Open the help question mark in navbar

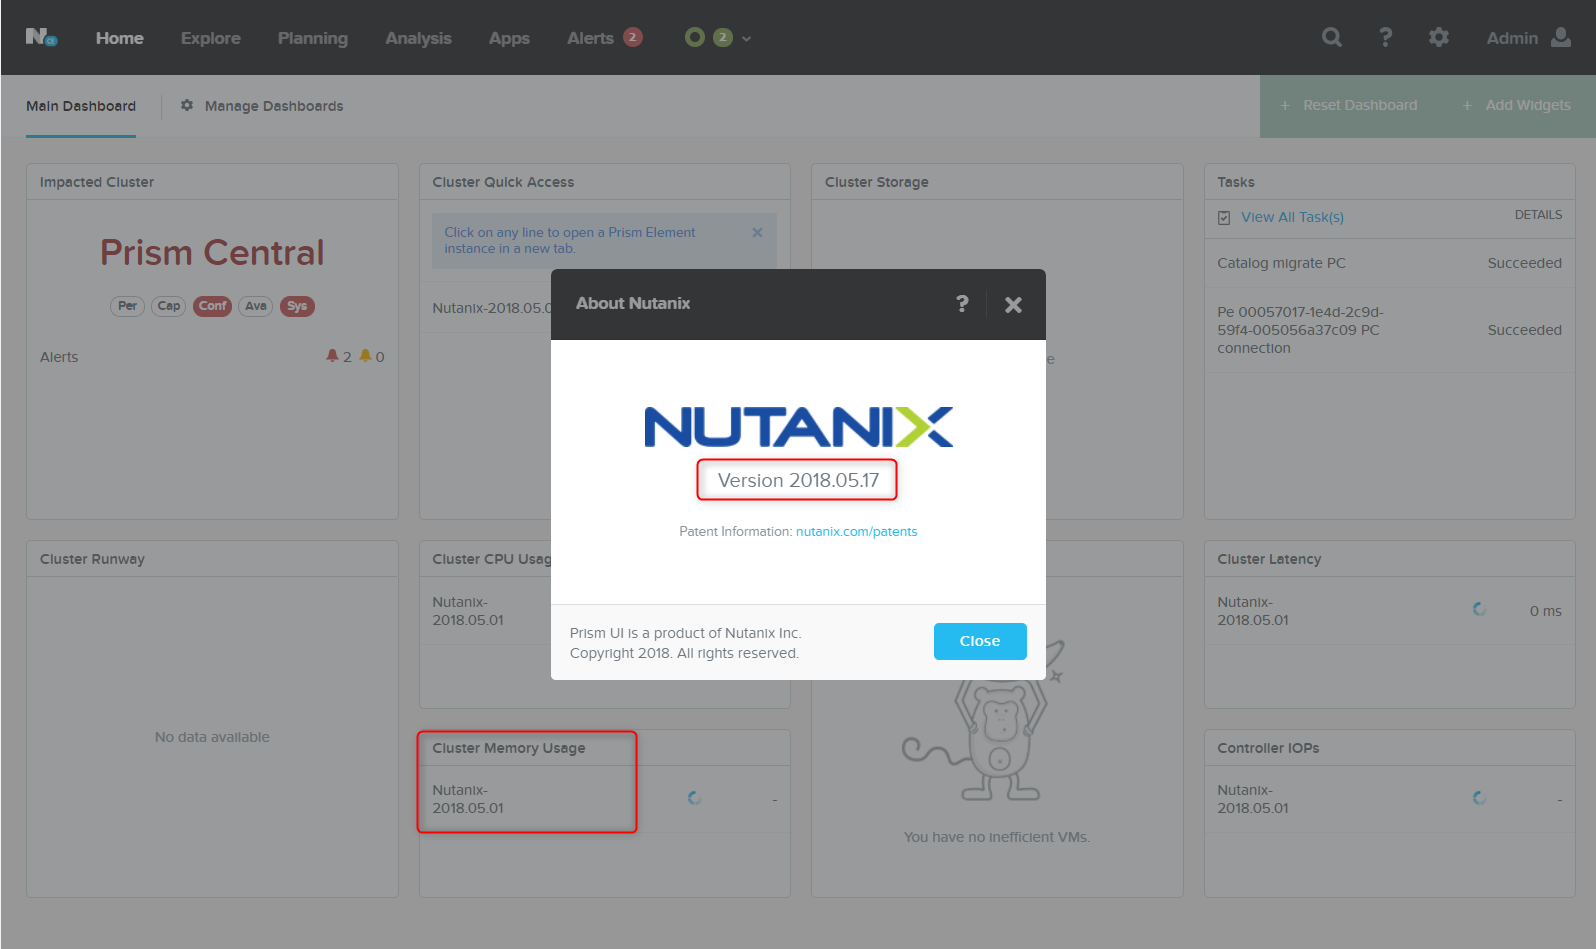click(x=1385, y=37)
